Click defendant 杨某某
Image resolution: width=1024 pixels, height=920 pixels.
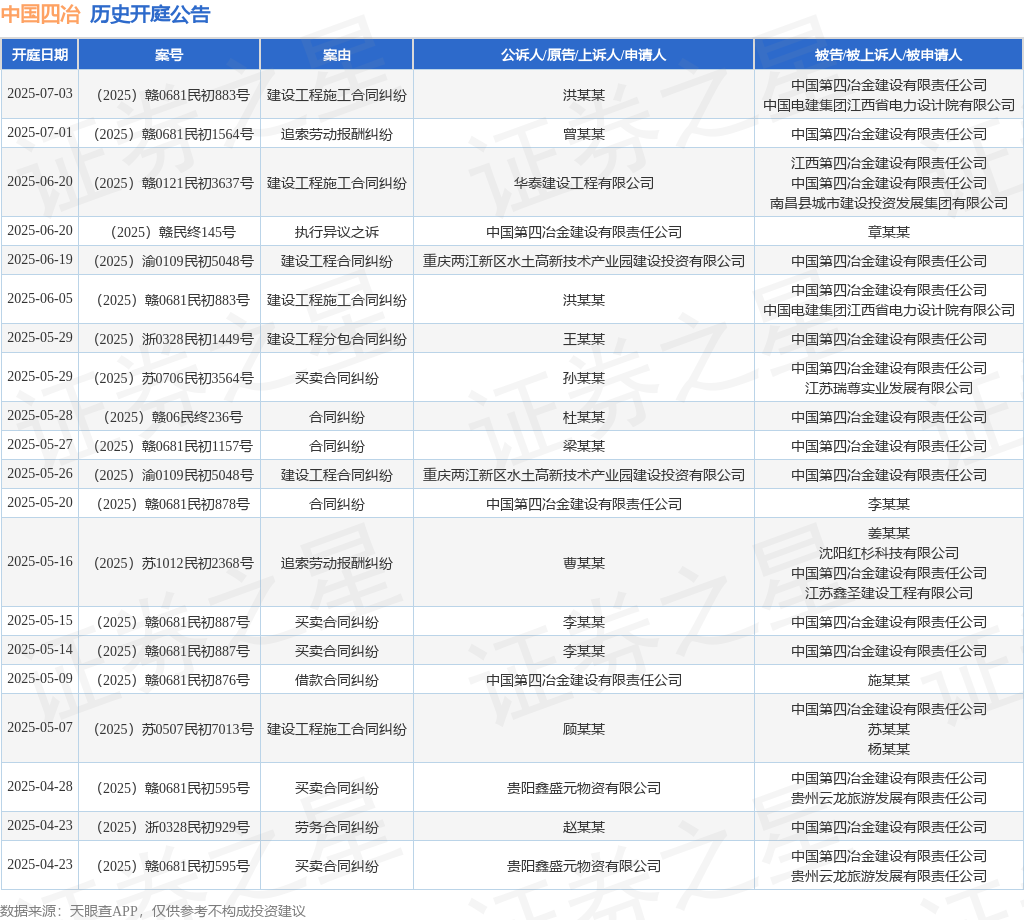click(x=889, y=749)
